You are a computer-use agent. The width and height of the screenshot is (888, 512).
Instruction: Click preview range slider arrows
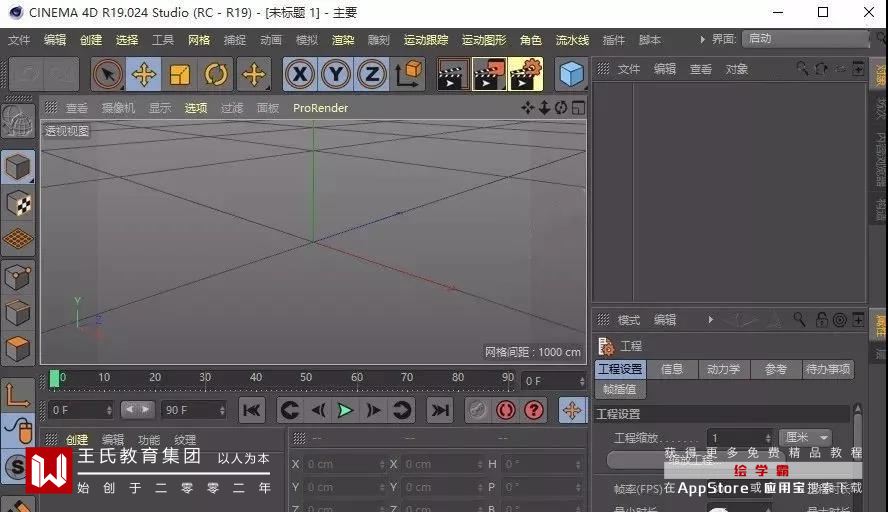[138, 409]
